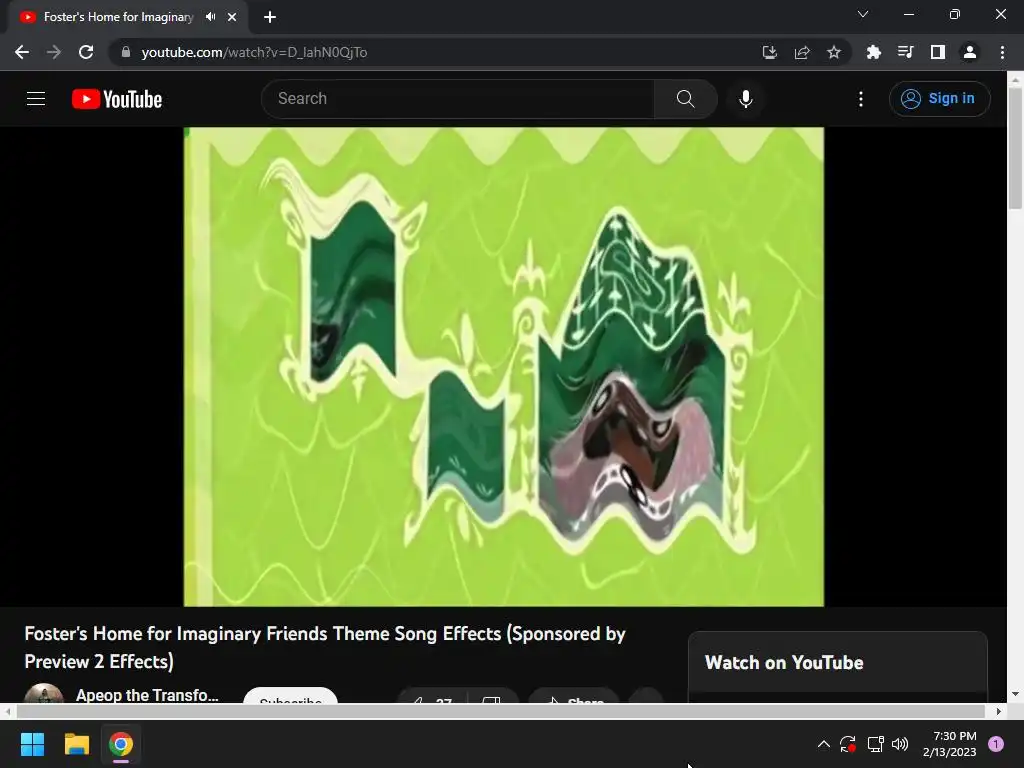Install app via address bar icon
This screenshot has width=1024, height=768.
point(770,52)
